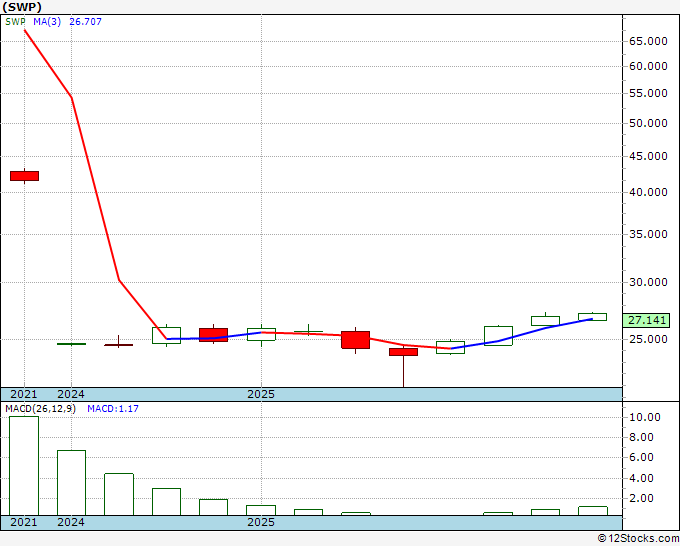Screen dimensions: 680x546
Task: Click the 2025 label on price chart axis
Action: [261, 394]
